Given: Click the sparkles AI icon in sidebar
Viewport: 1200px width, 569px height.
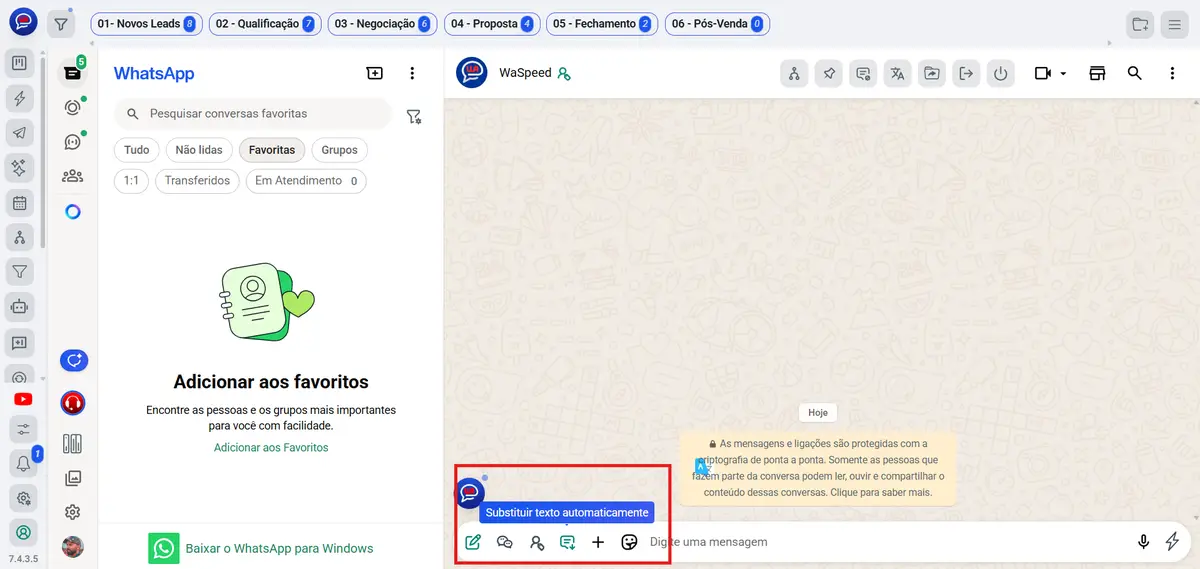Looking at the screenshot, I should click(19, 167).
